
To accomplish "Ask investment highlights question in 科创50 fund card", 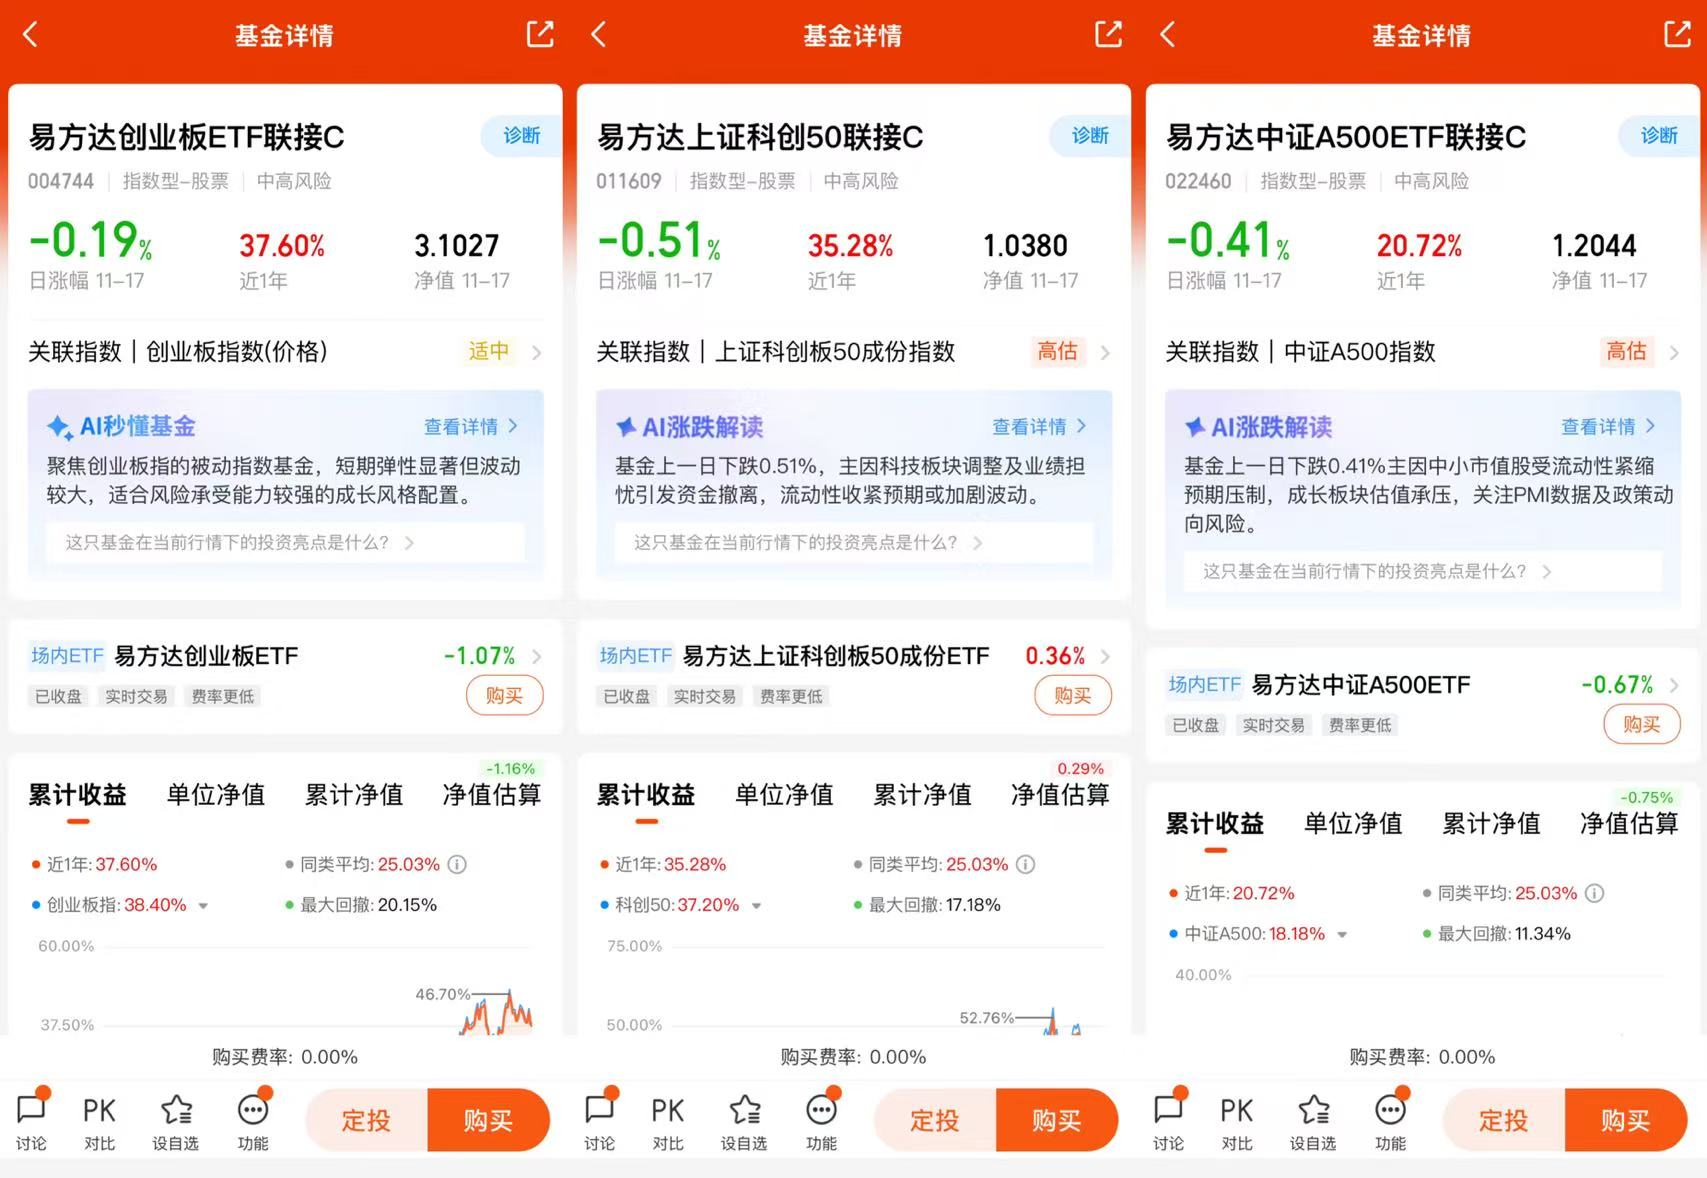I will (855, 542).
